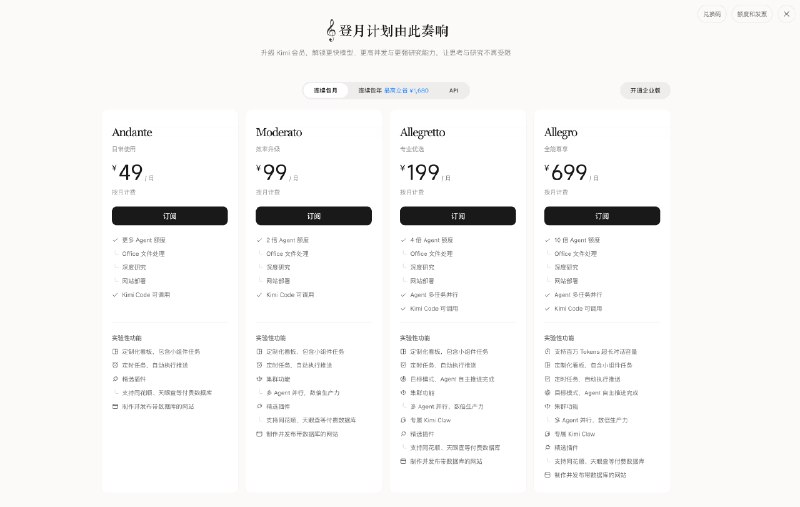Click '多 Agent 并行' sub-row in the Moderato plan
The image size is (800, 507).
tap(303, 393)
